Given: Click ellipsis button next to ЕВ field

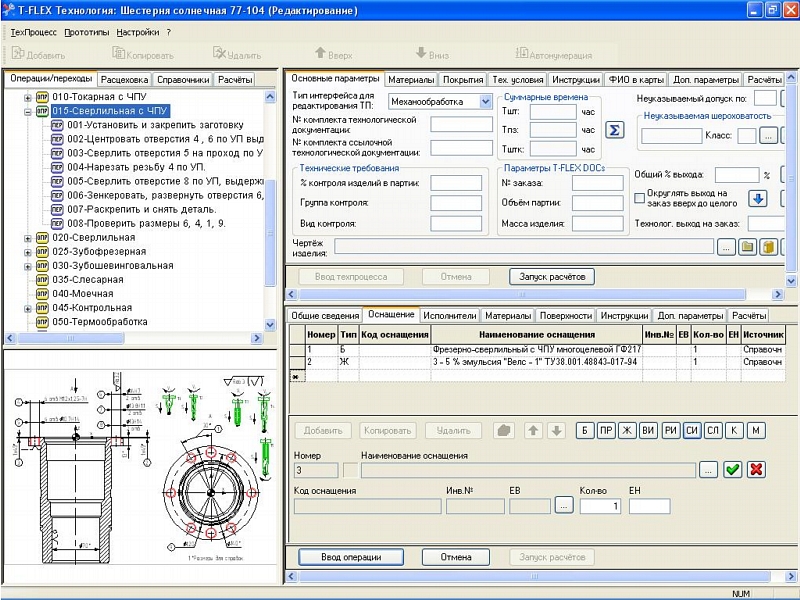Looking at the screenshot, I should [x=563, y=505].
